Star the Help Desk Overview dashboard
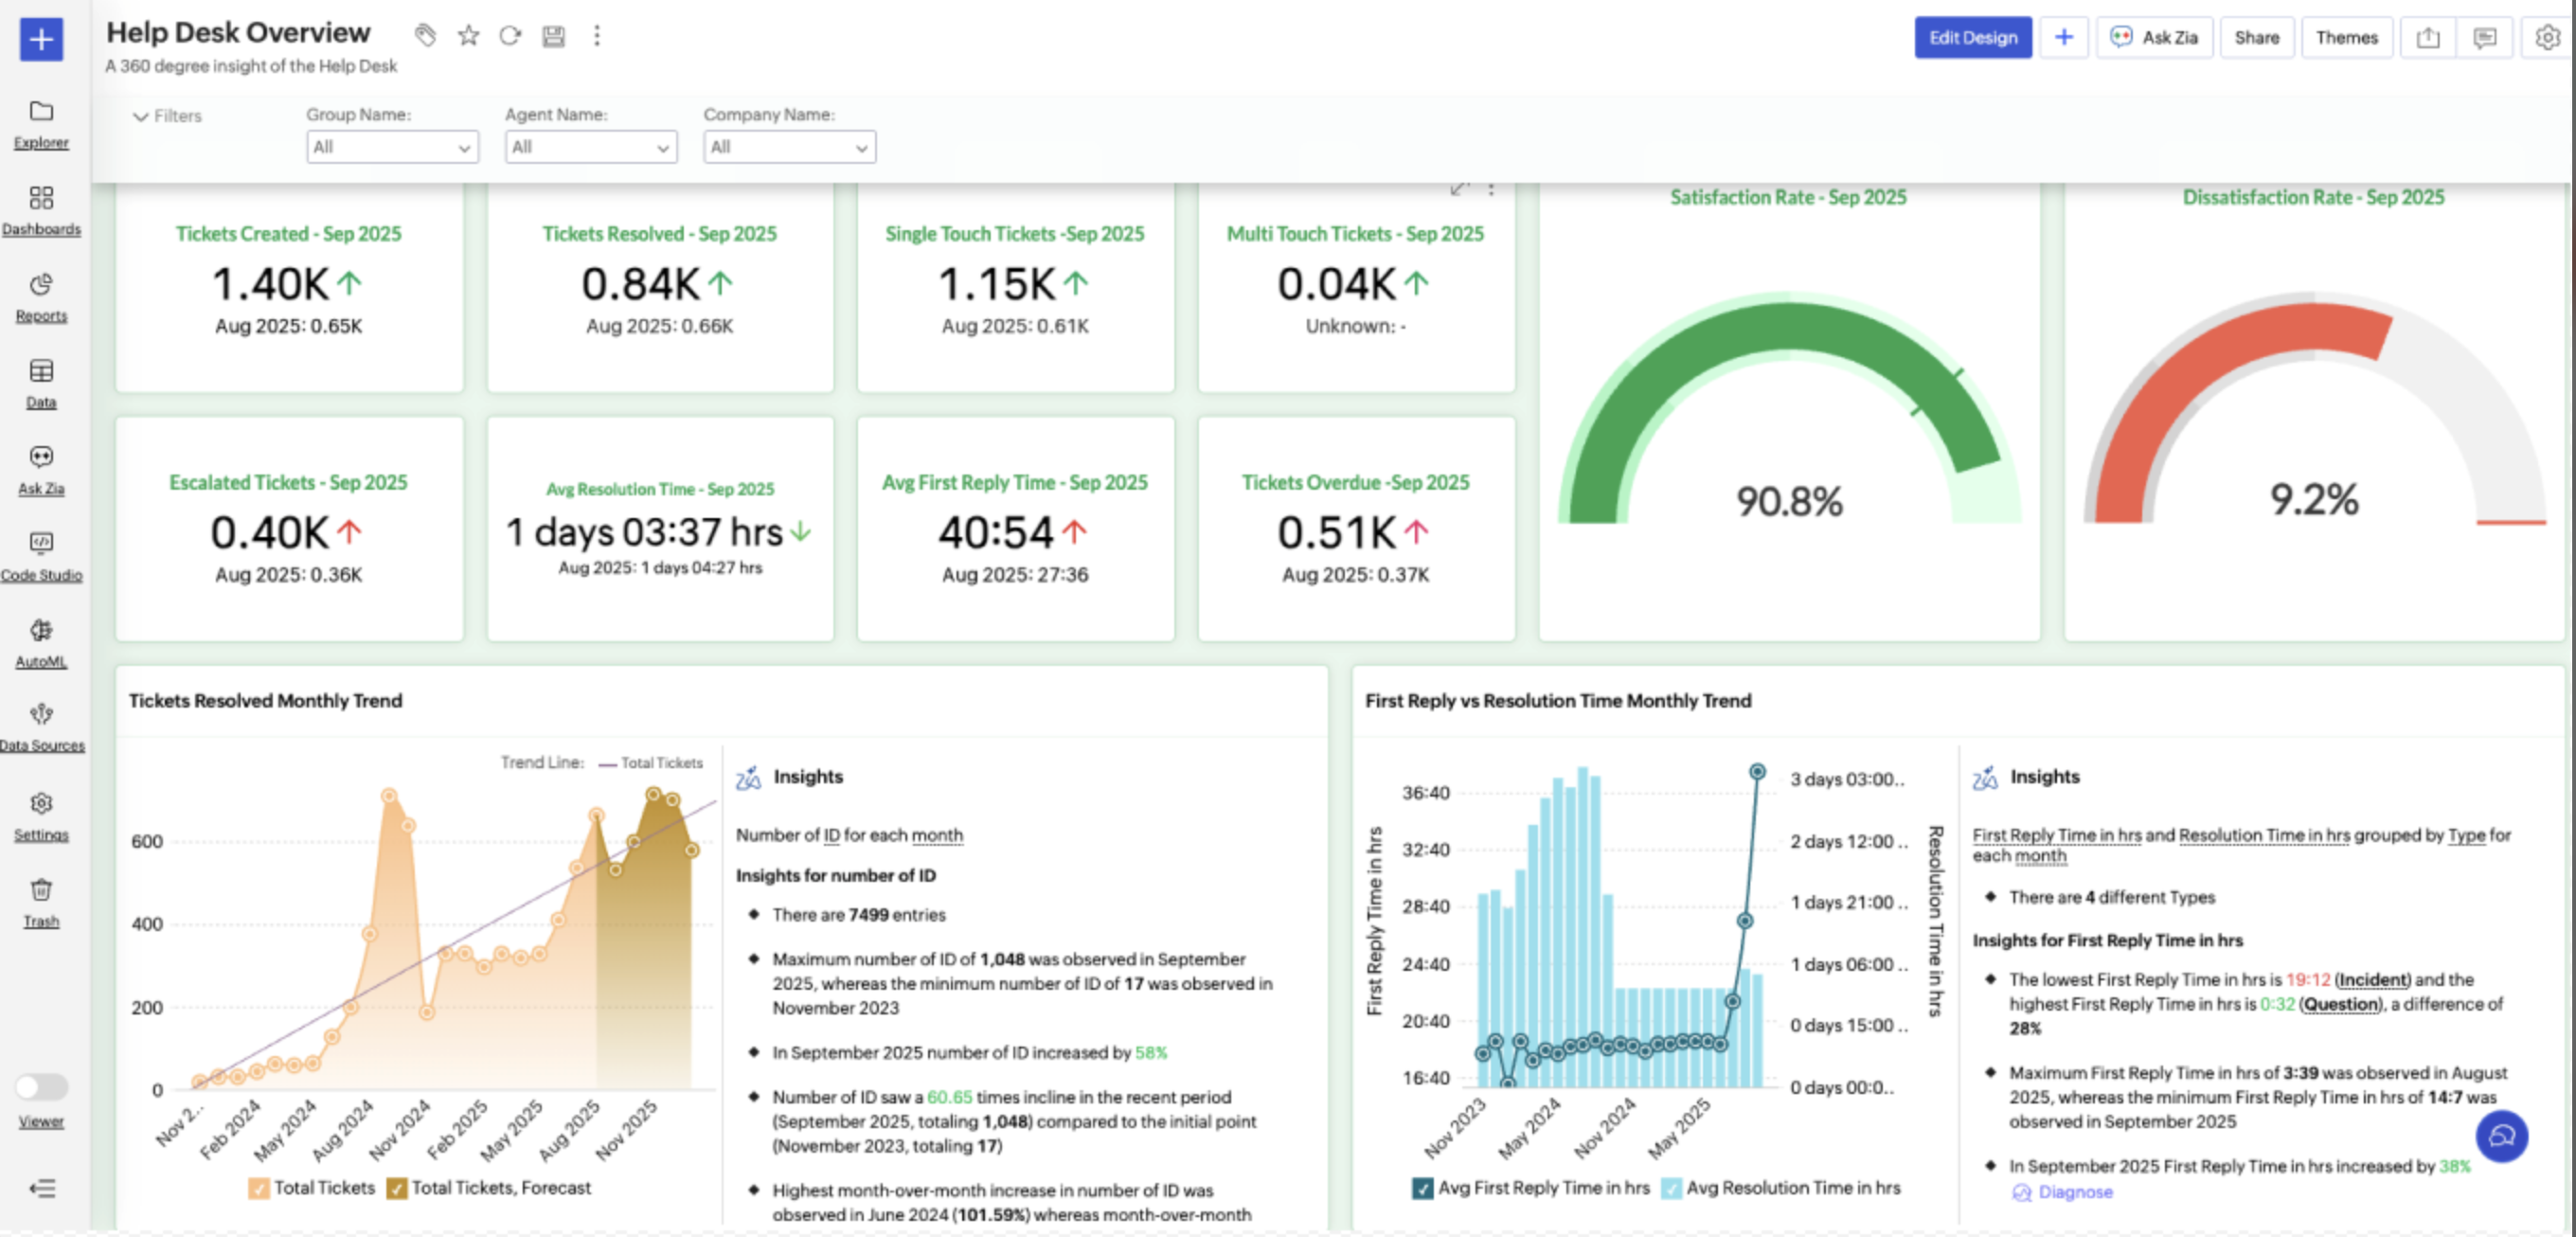This screenshot has width=2576, height=1237. [468, 36]
